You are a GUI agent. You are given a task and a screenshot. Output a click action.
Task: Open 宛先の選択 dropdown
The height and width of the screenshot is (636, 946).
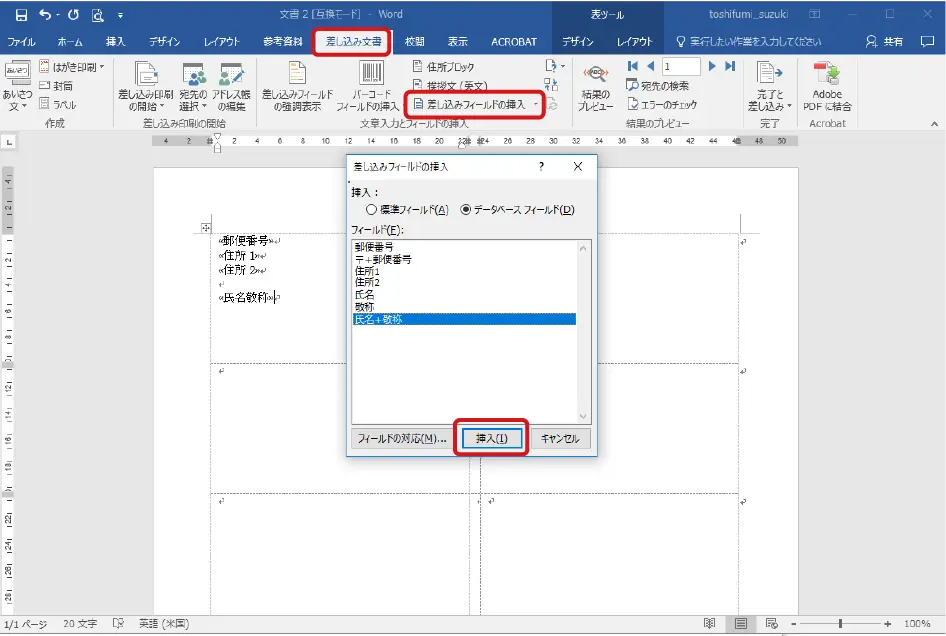[x=193, y=87]
